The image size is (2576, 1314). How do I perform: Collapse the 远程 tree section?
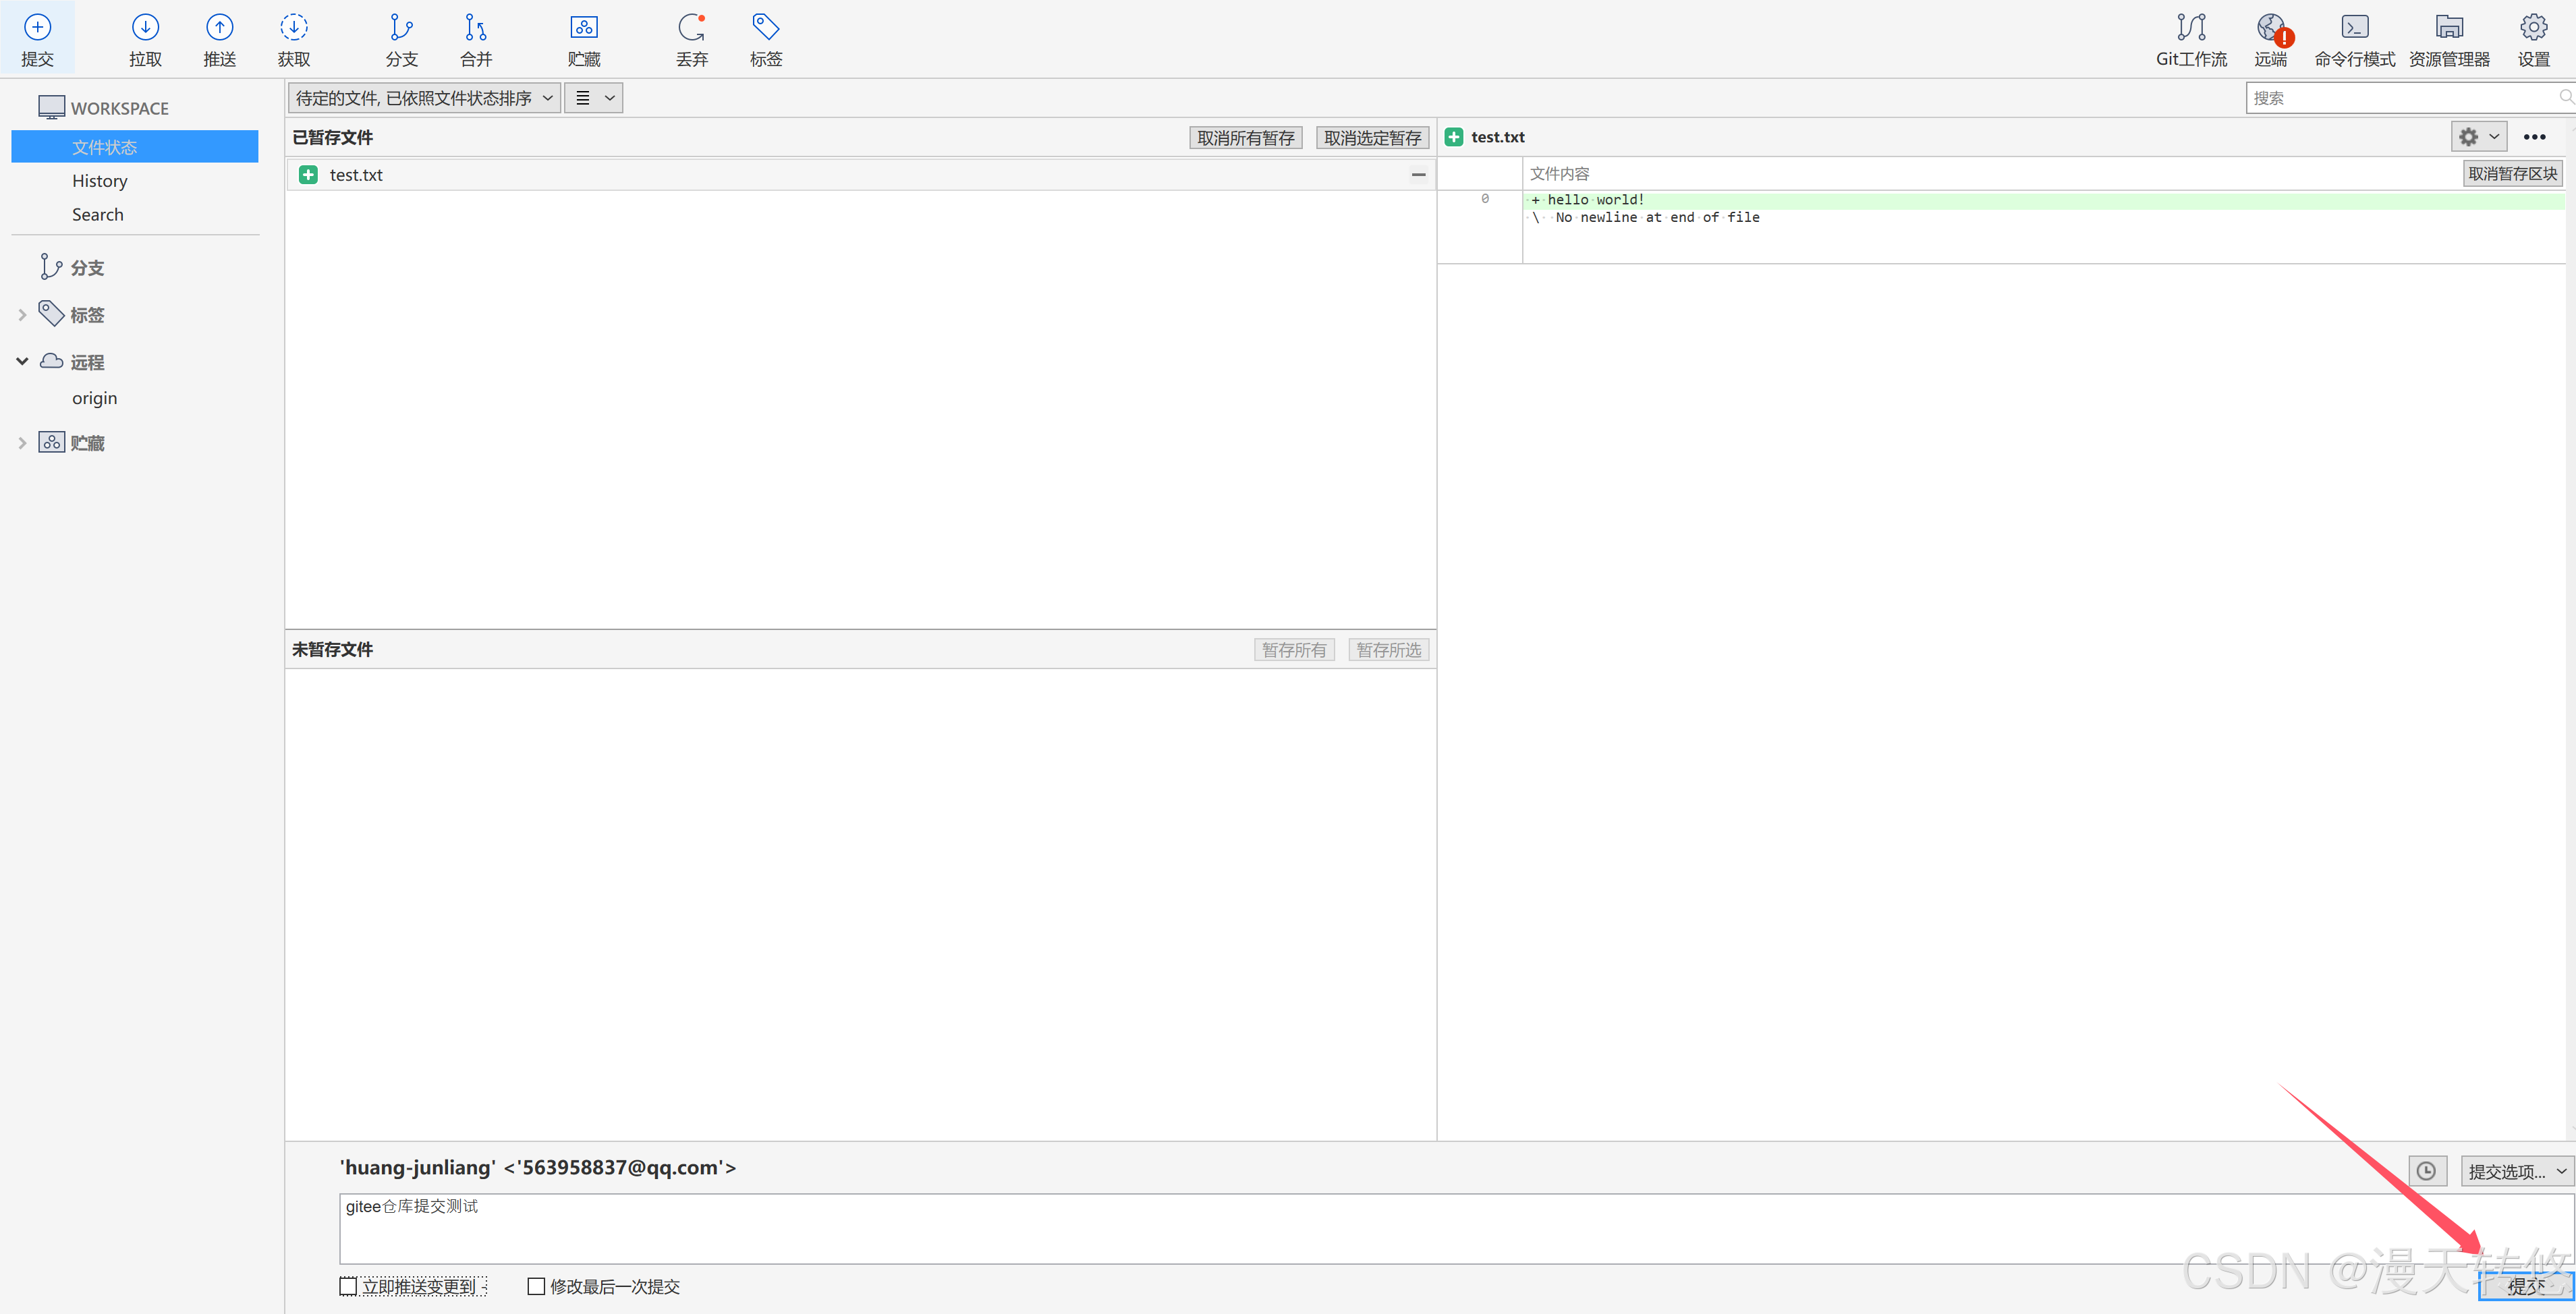(22, 361)
